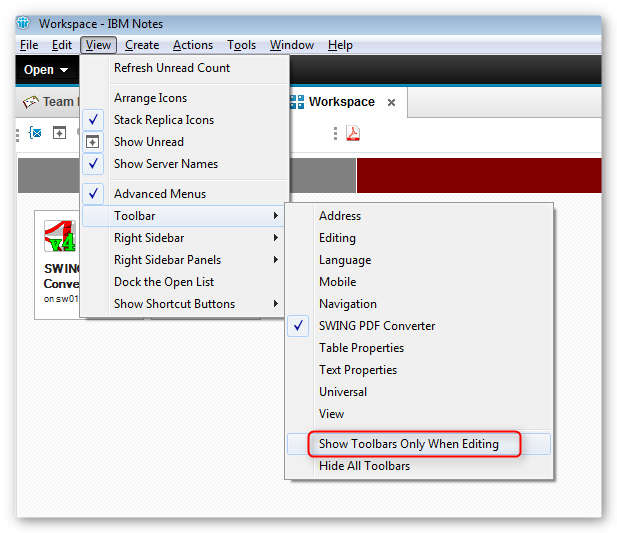Click the Team tab icon

(31, 102)
